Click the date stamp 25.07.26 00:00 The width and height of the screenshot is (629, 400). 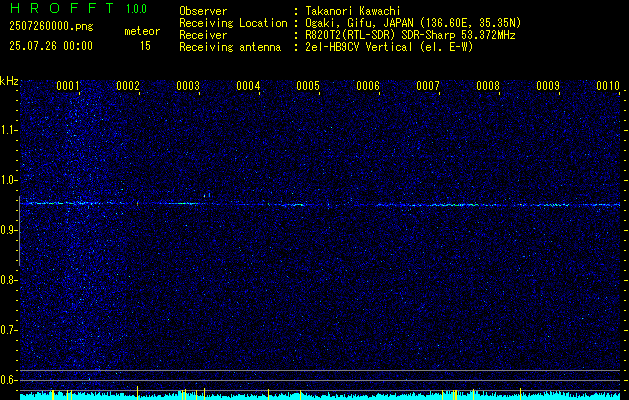[51, 46]
